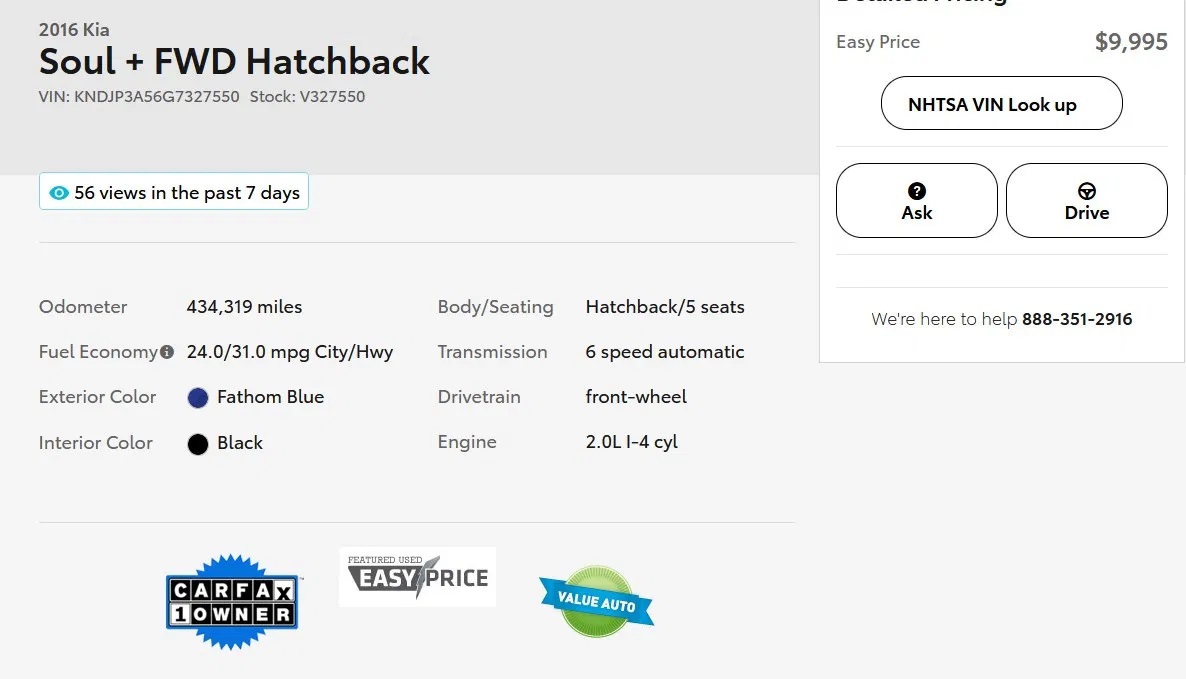Image resolution: width=1186 pixels, height=679 pixels.
Task: Click the Soul + FWD Hatchback title
Action: (234, 62)
